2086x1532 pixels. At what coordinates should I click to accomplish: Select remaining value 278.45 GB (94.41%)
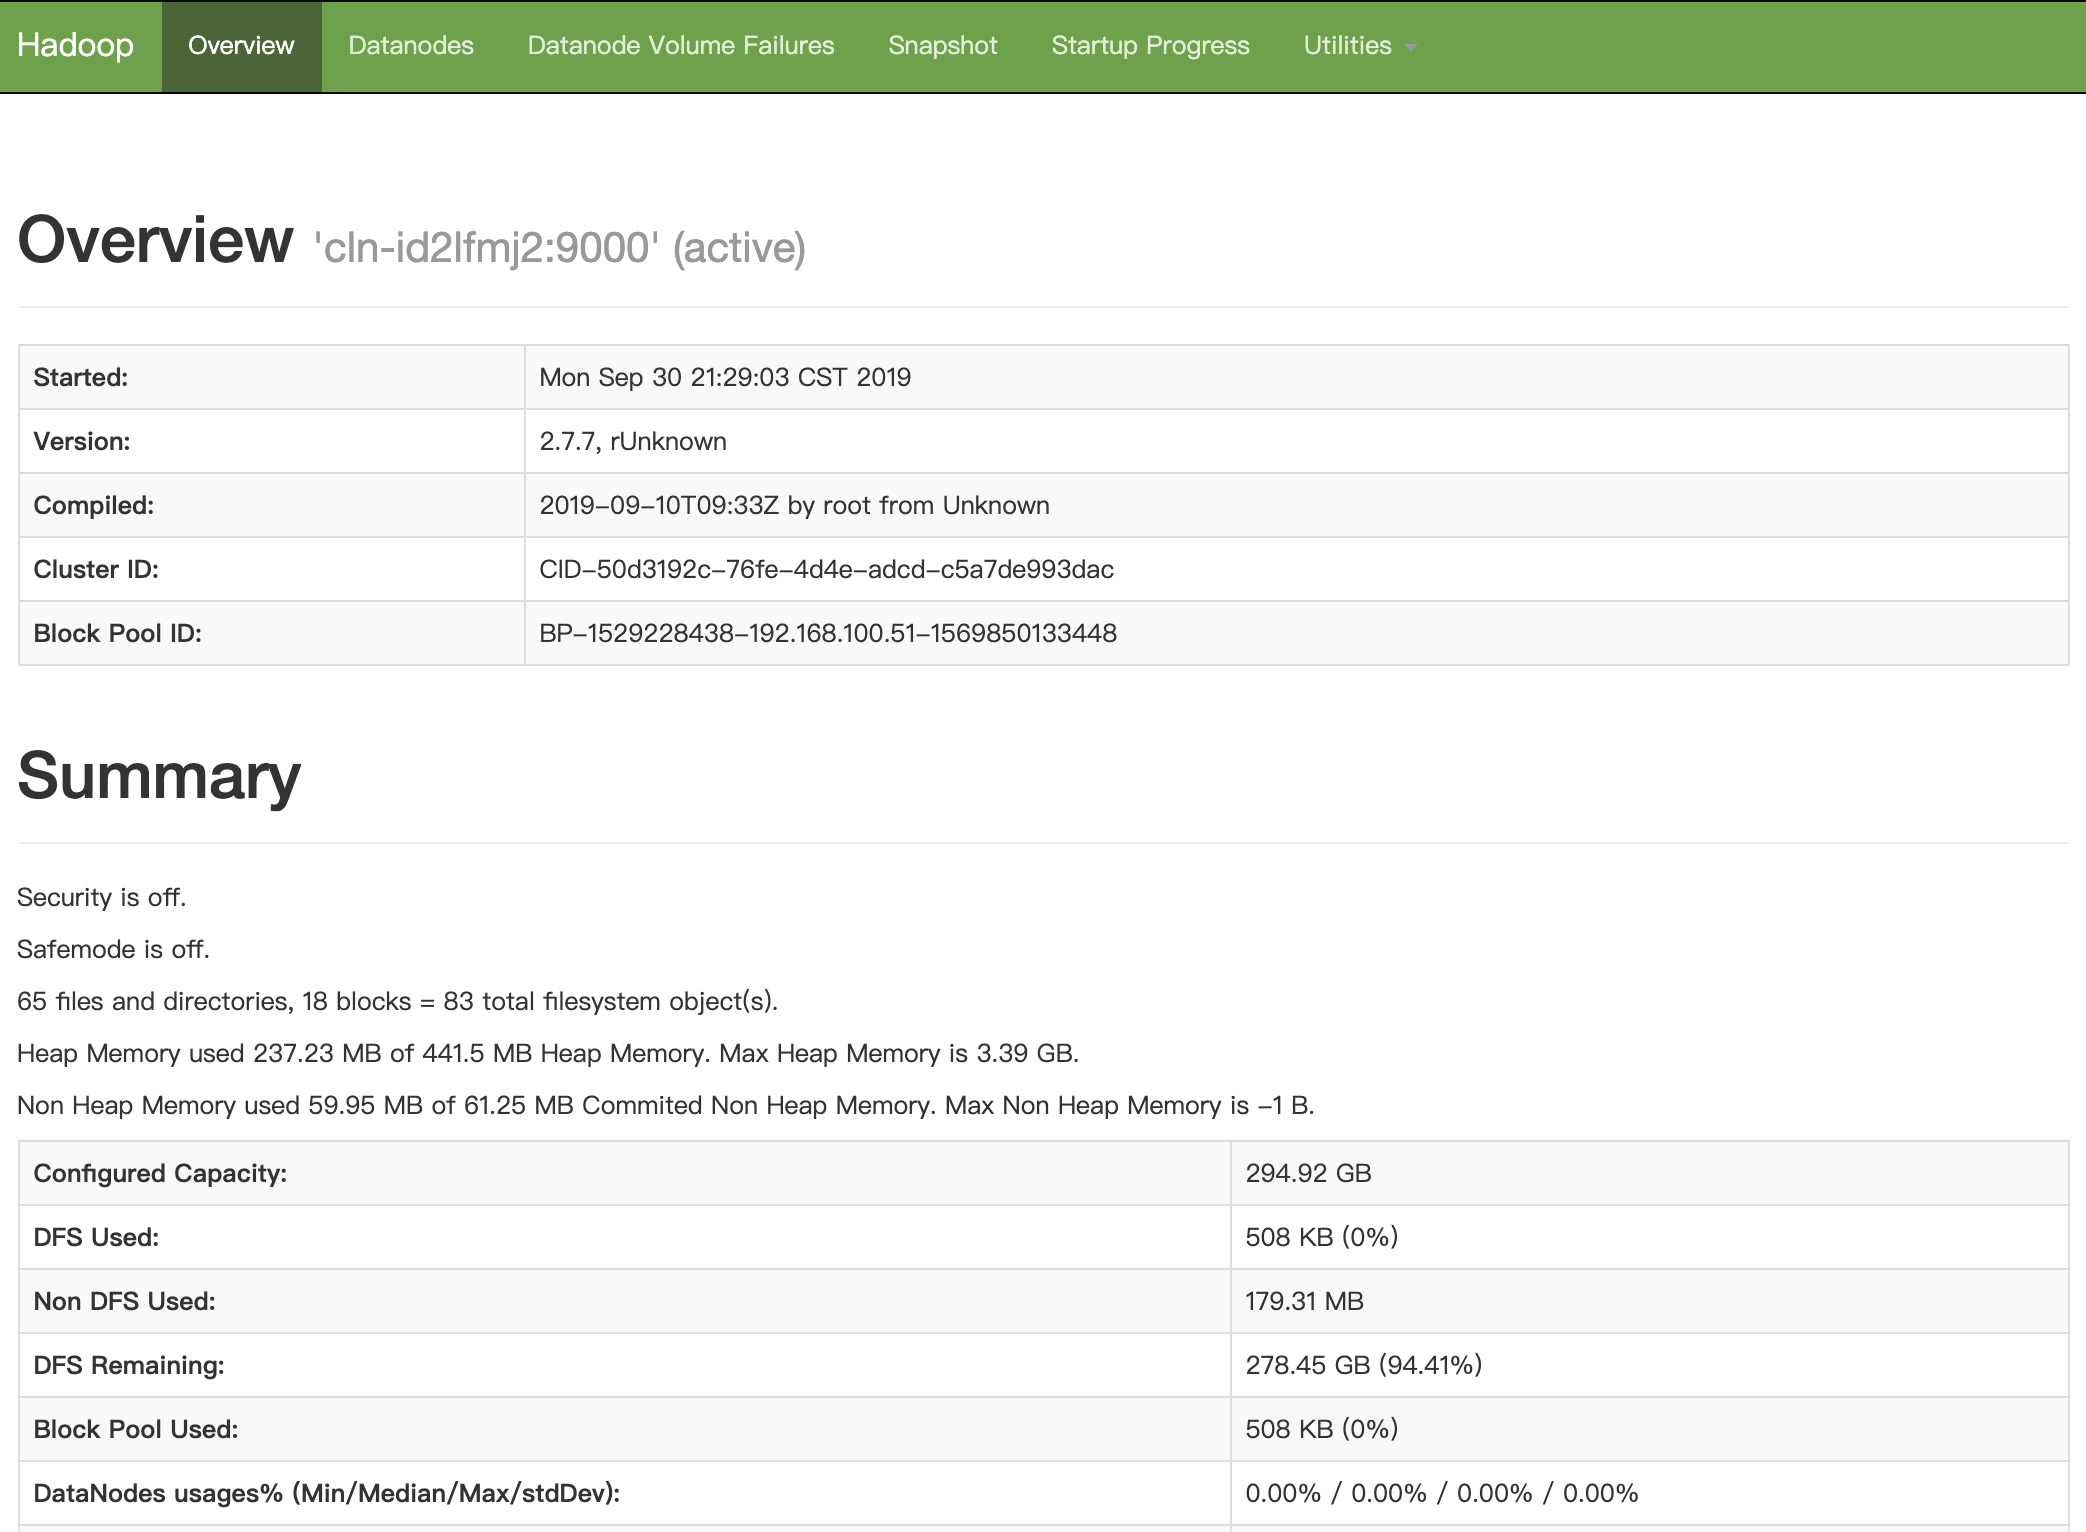click(x=1363, y=1365)
